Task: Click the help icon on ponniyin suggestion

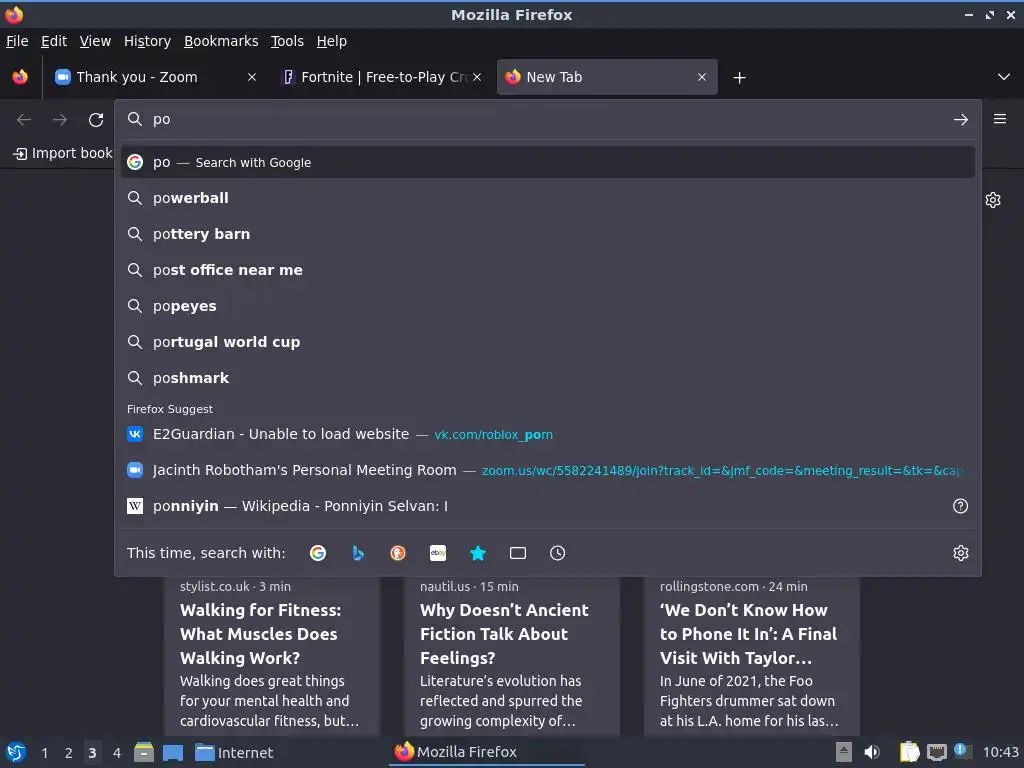Action: click(x=960, y=506)
